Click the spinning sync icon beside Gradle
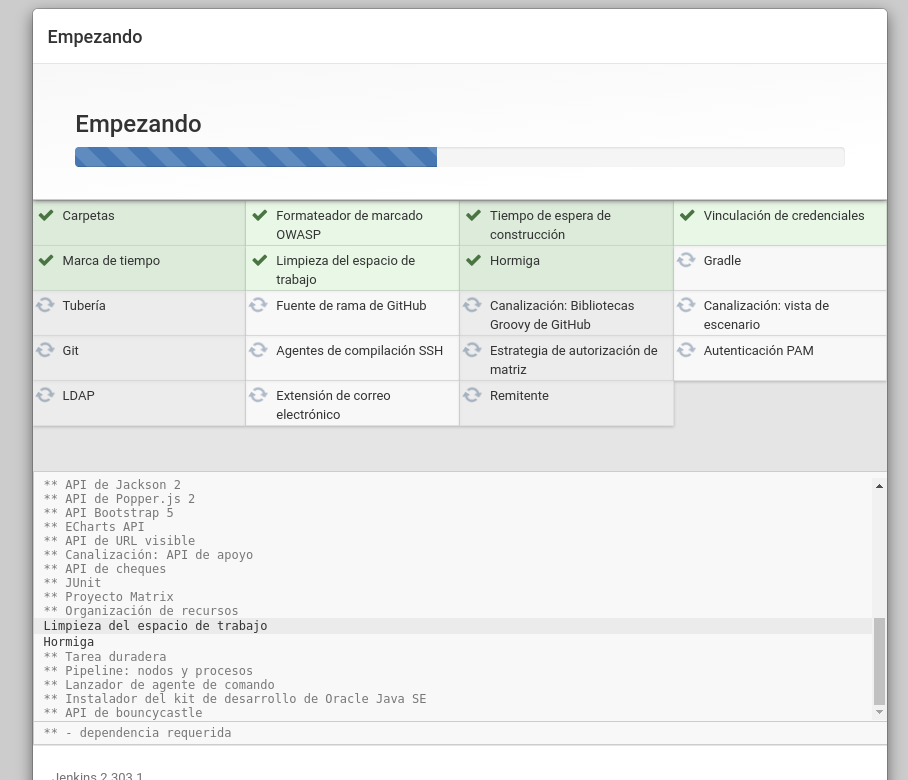Screen dimensions: 908x780 click(x=686, y=260)
